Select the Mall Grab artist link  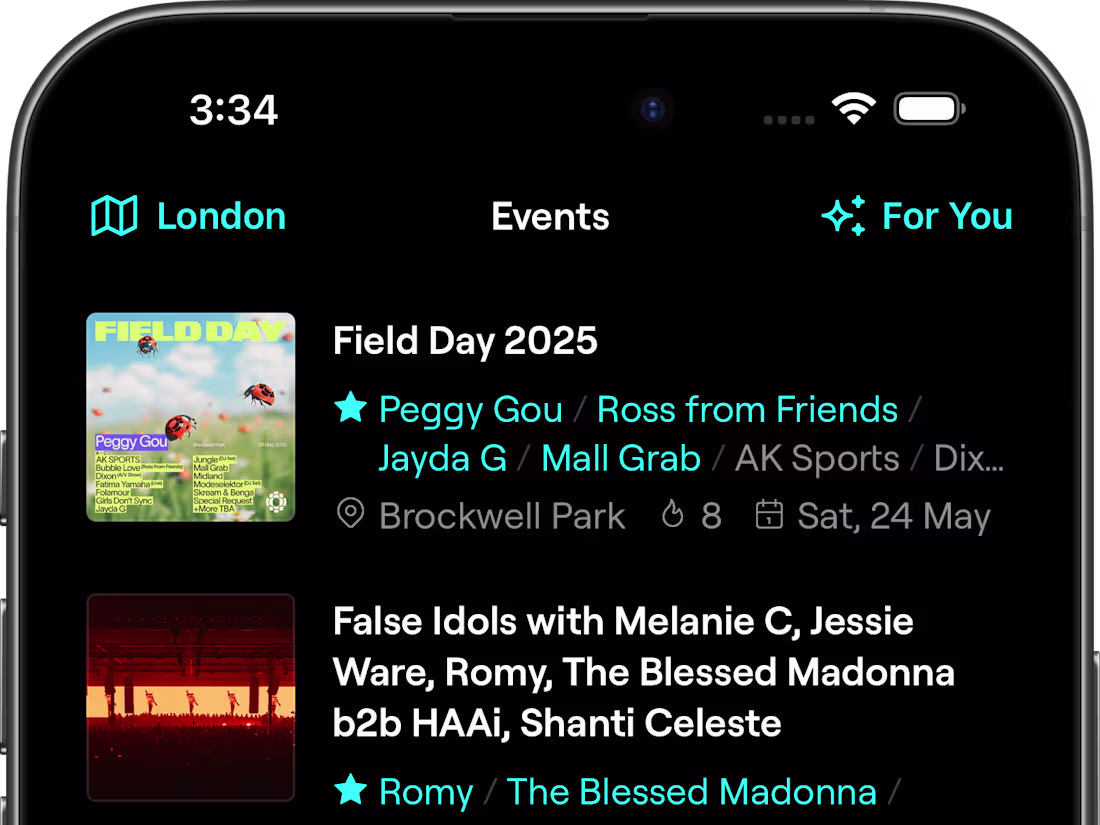(x=620, y=457)
